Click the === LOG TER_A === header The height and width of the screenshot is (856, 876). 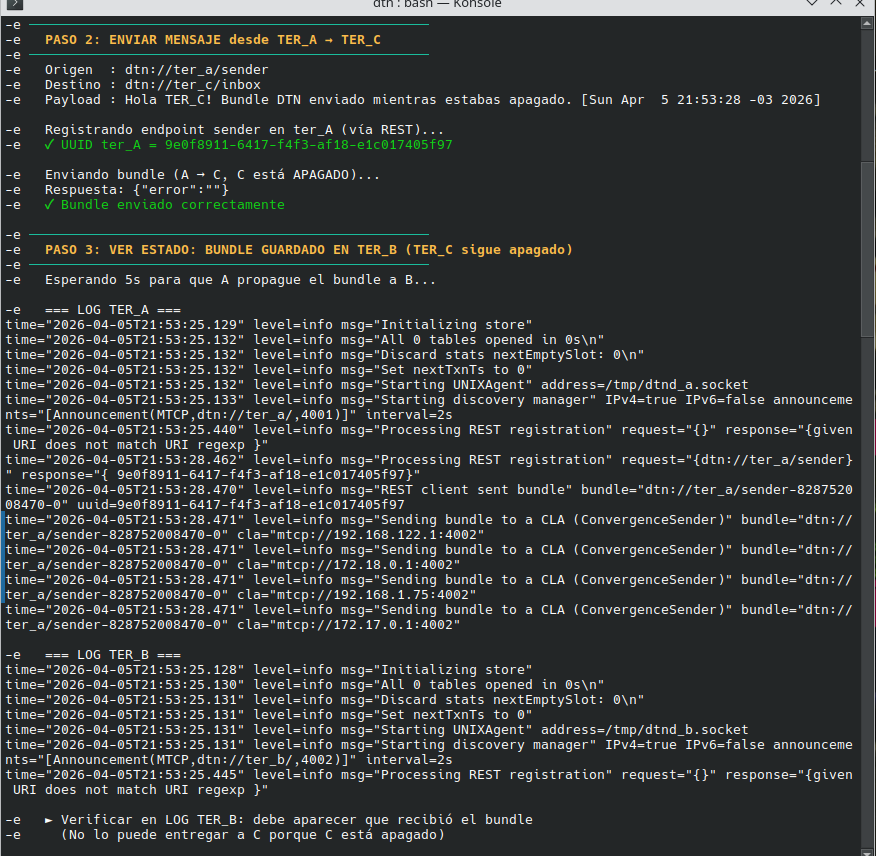click(x=113, y=310)
